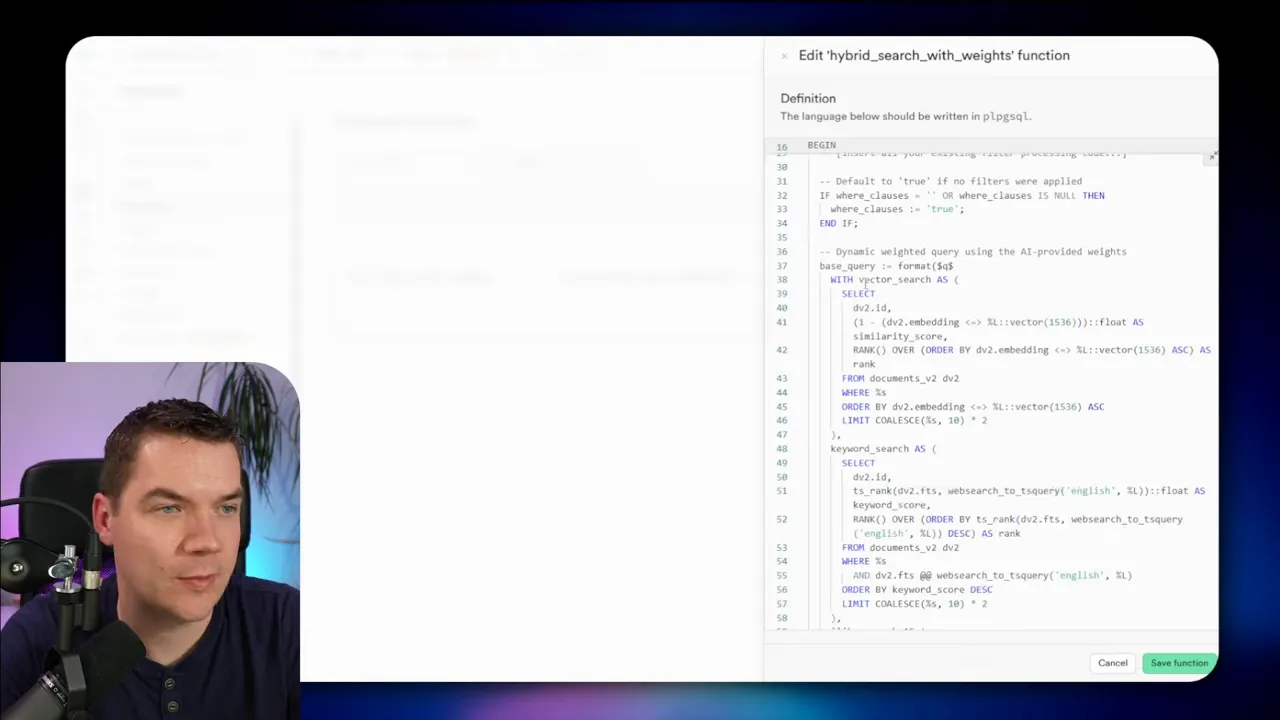Click the 'keyword_search AS (' code line

point(882,449)
